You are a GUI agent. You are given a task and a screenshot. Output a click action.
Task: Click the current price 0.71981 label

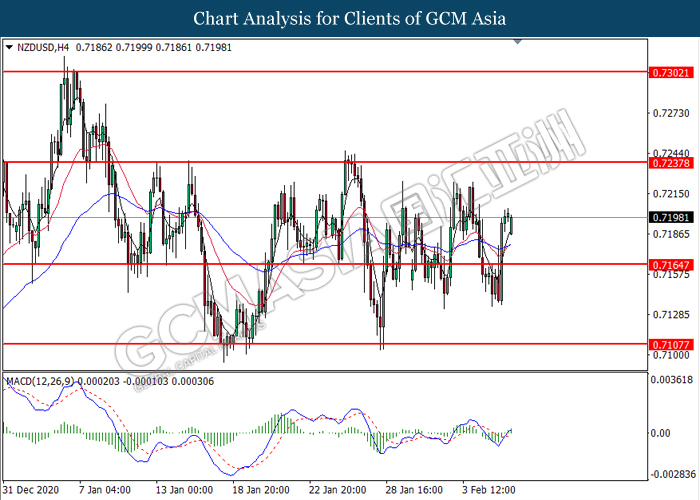tap(671, 217)
